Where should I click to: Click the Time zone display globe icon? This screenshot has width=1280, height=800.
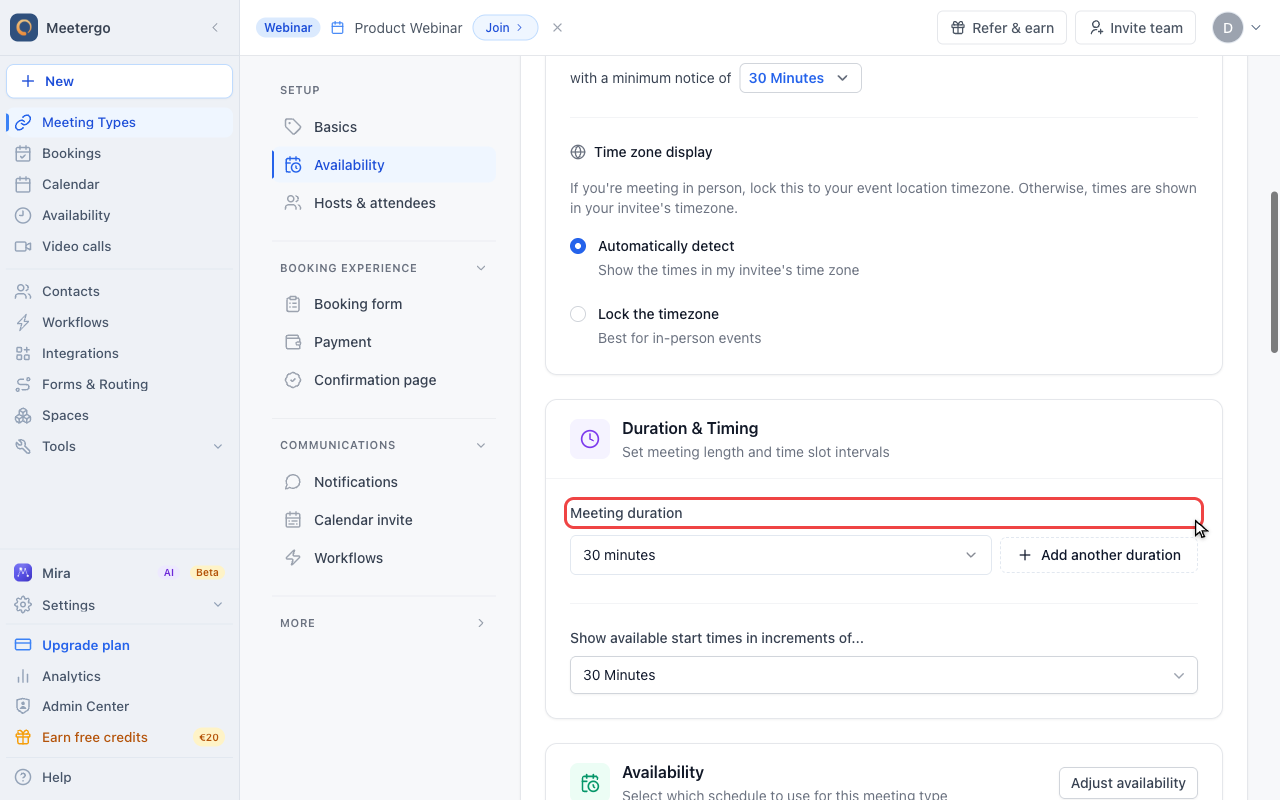[578, 152]
